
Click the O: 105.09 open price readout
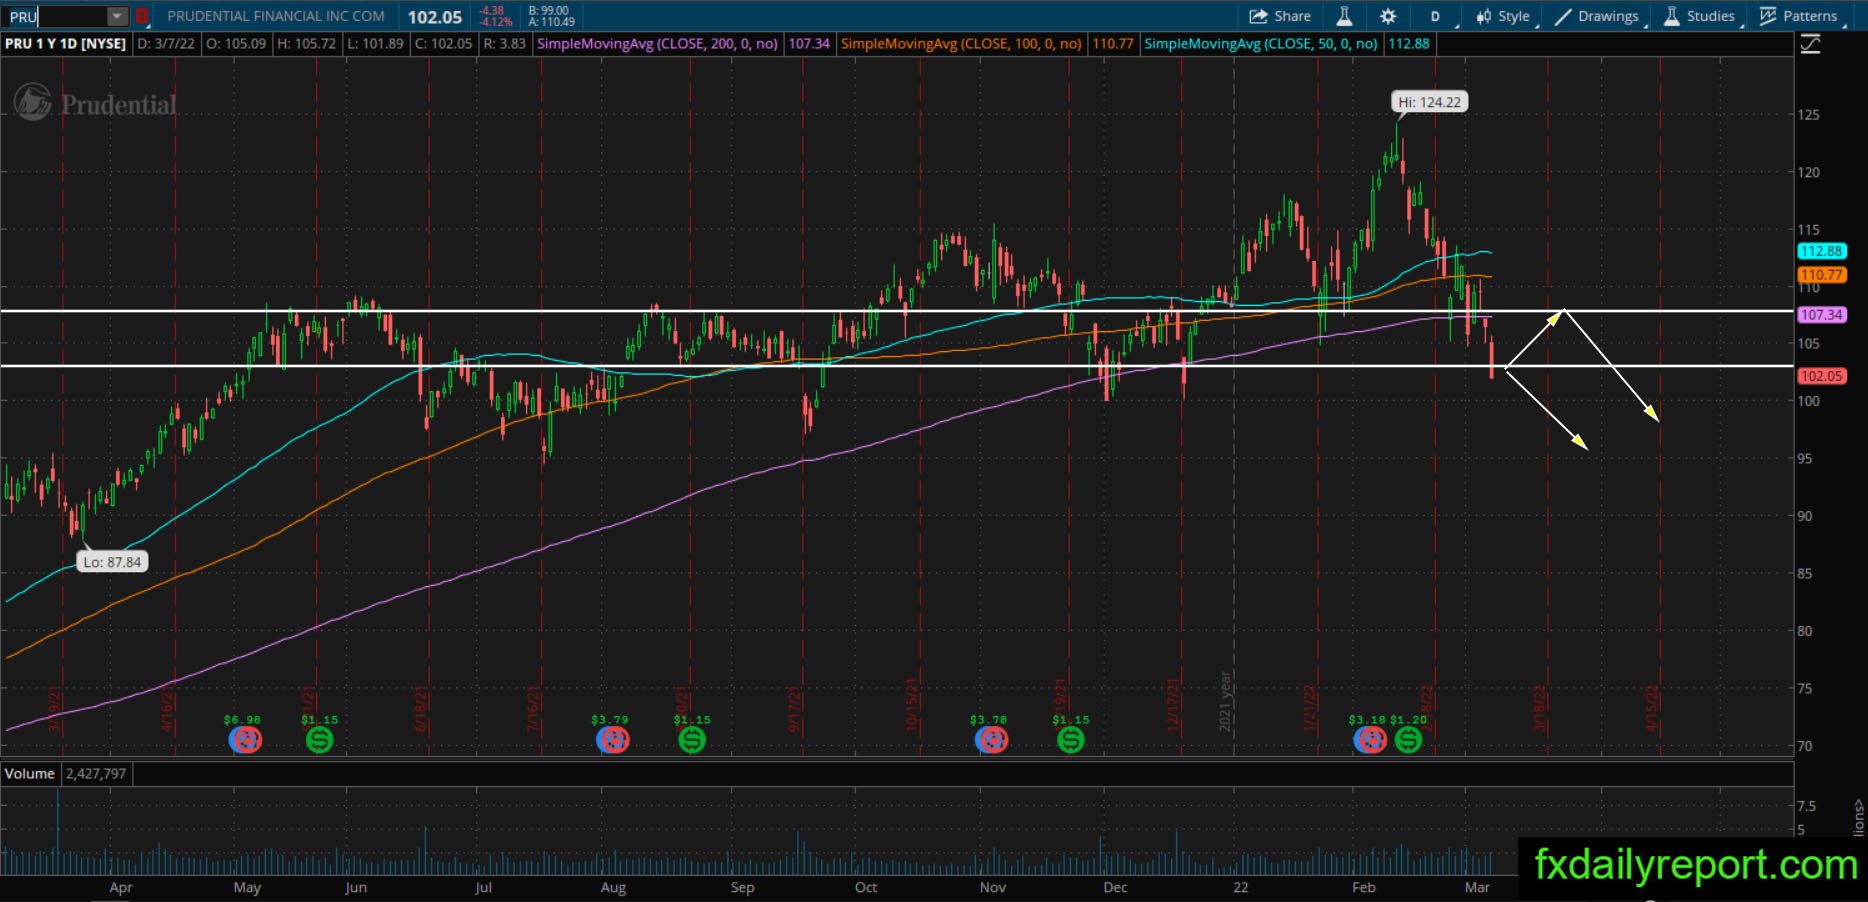(237, 44)
